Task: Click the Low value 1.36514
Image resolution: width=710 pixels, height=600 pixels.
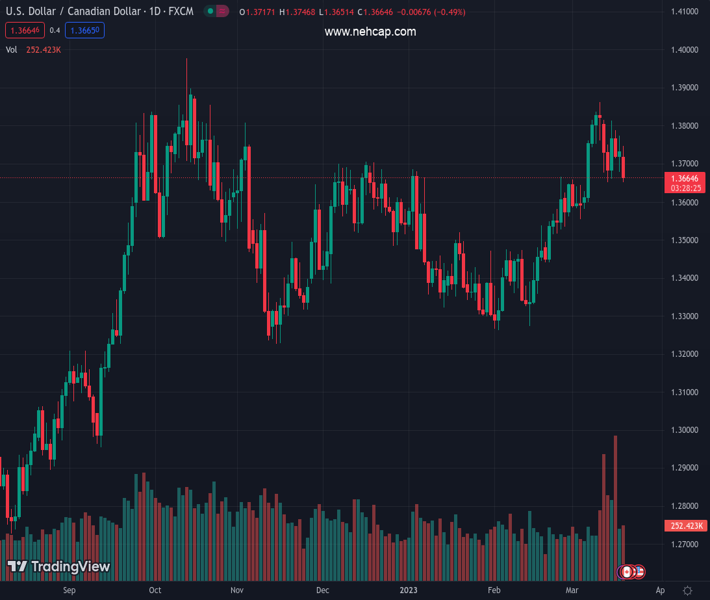Action: click(x=339, y=12)
